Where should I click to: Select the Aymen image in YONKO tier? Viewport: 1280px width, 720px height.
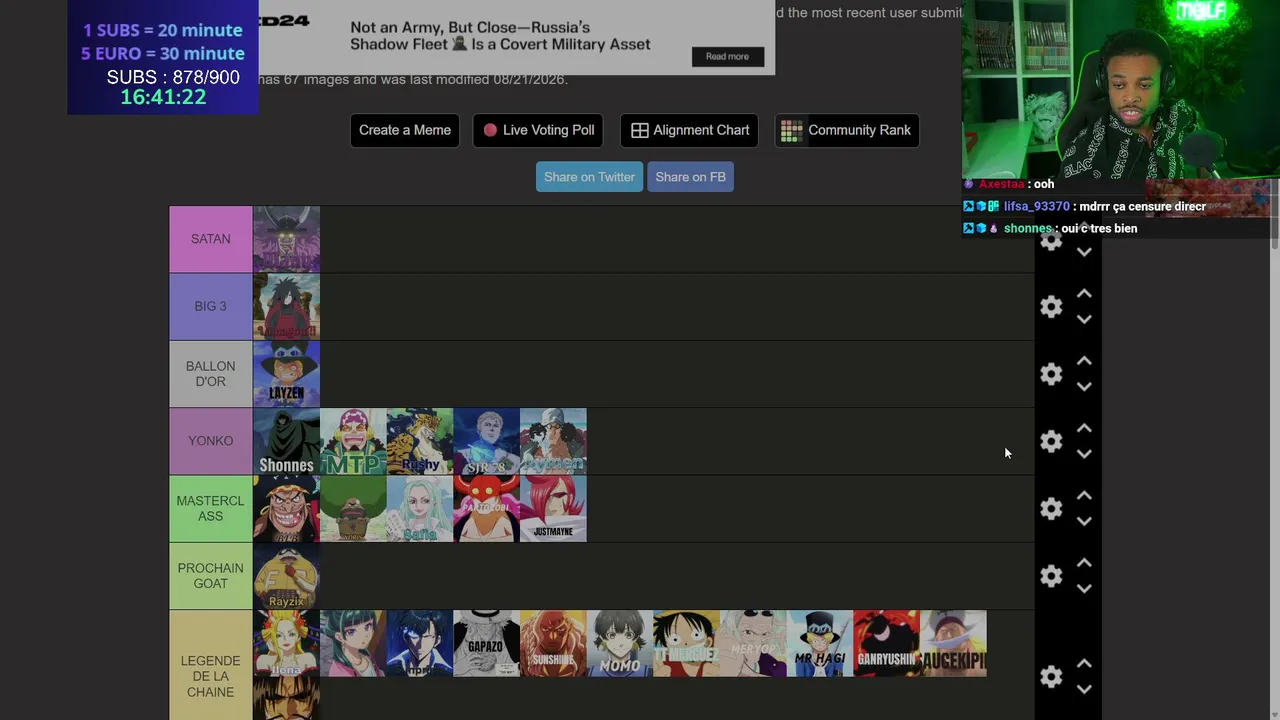click(x=553, y=441)
